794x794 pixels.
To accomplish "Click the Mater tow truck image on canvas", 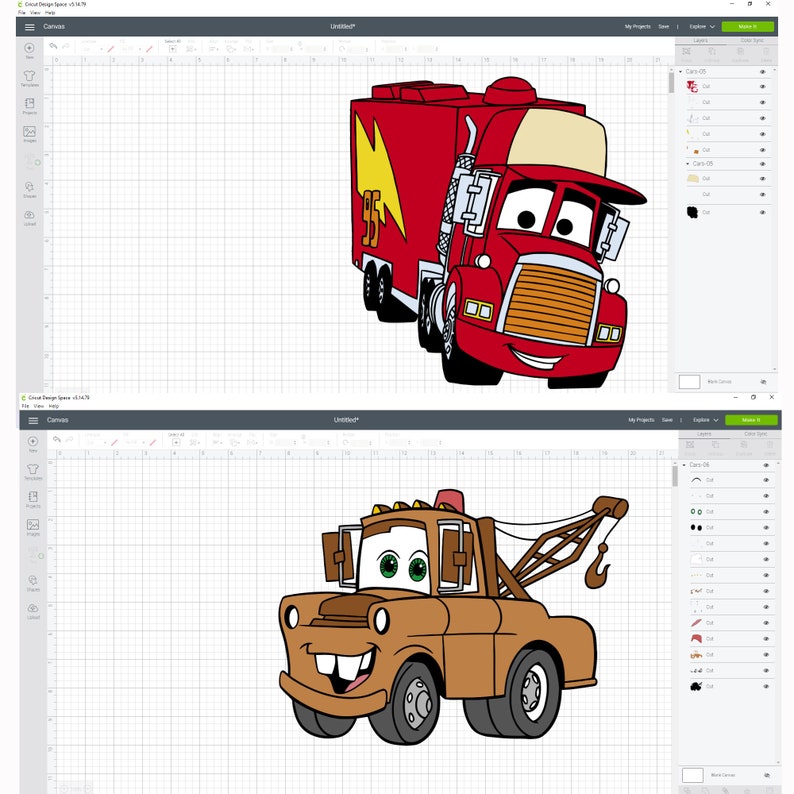I will pos(453,617).
